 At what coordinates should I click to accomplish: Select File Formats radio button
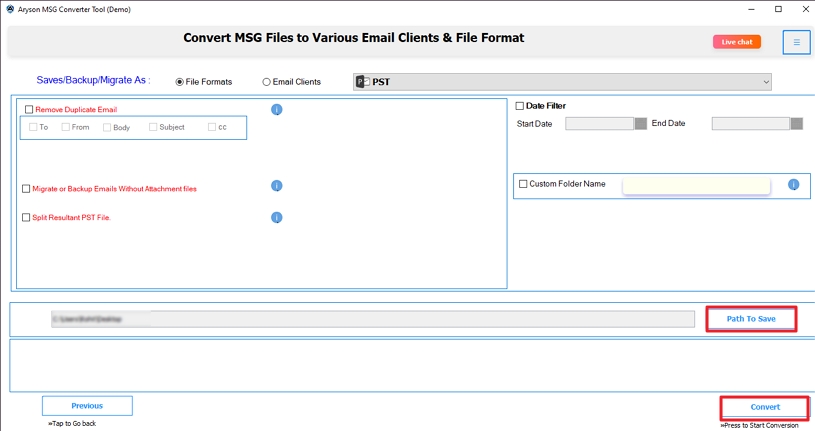pyautogui.click(x=179, y=82)
